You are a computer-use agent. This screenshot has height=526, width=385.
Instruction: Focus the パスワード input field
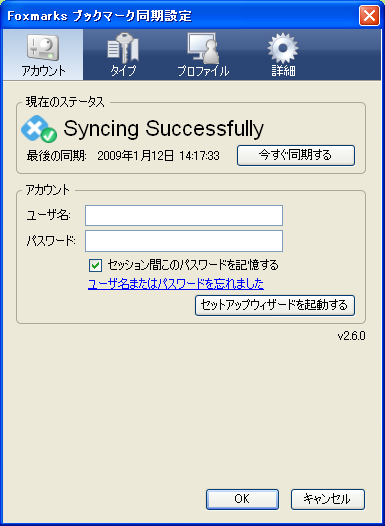[184, 241]
